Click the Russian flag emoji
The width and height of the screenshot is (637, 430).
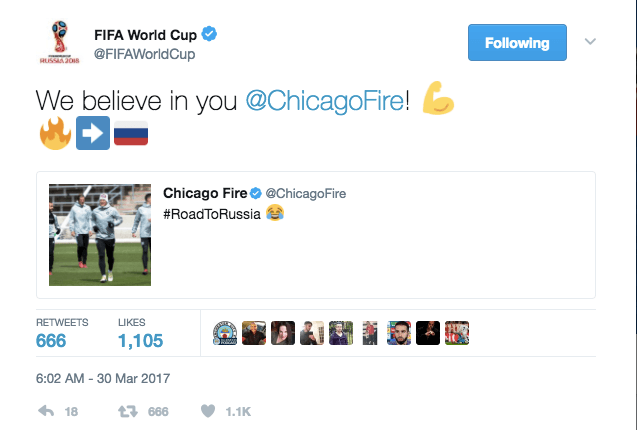tap(130, 133)
